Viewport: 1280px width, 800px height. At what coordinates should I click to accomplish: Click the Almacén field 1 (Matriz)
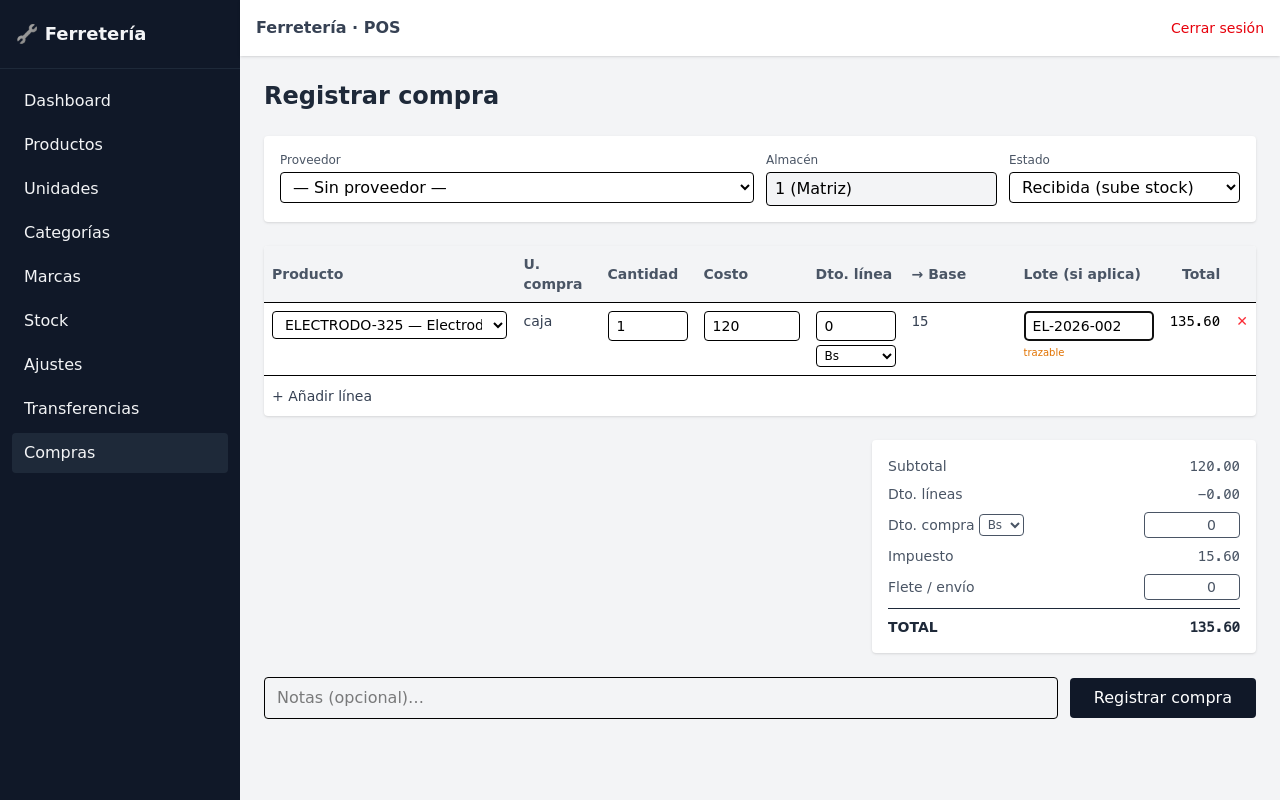click(x=881, y=189)
